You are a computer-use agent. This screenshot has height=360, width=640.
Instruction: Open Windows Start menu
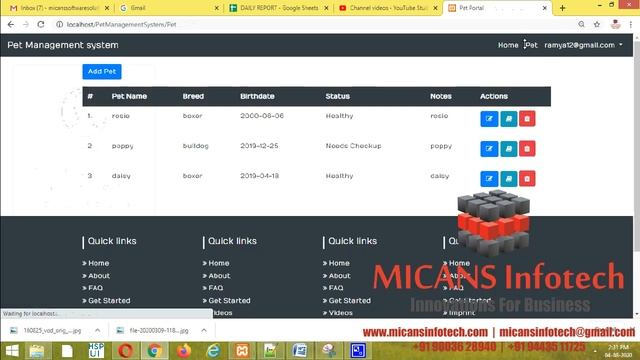[x=12, y=351]
